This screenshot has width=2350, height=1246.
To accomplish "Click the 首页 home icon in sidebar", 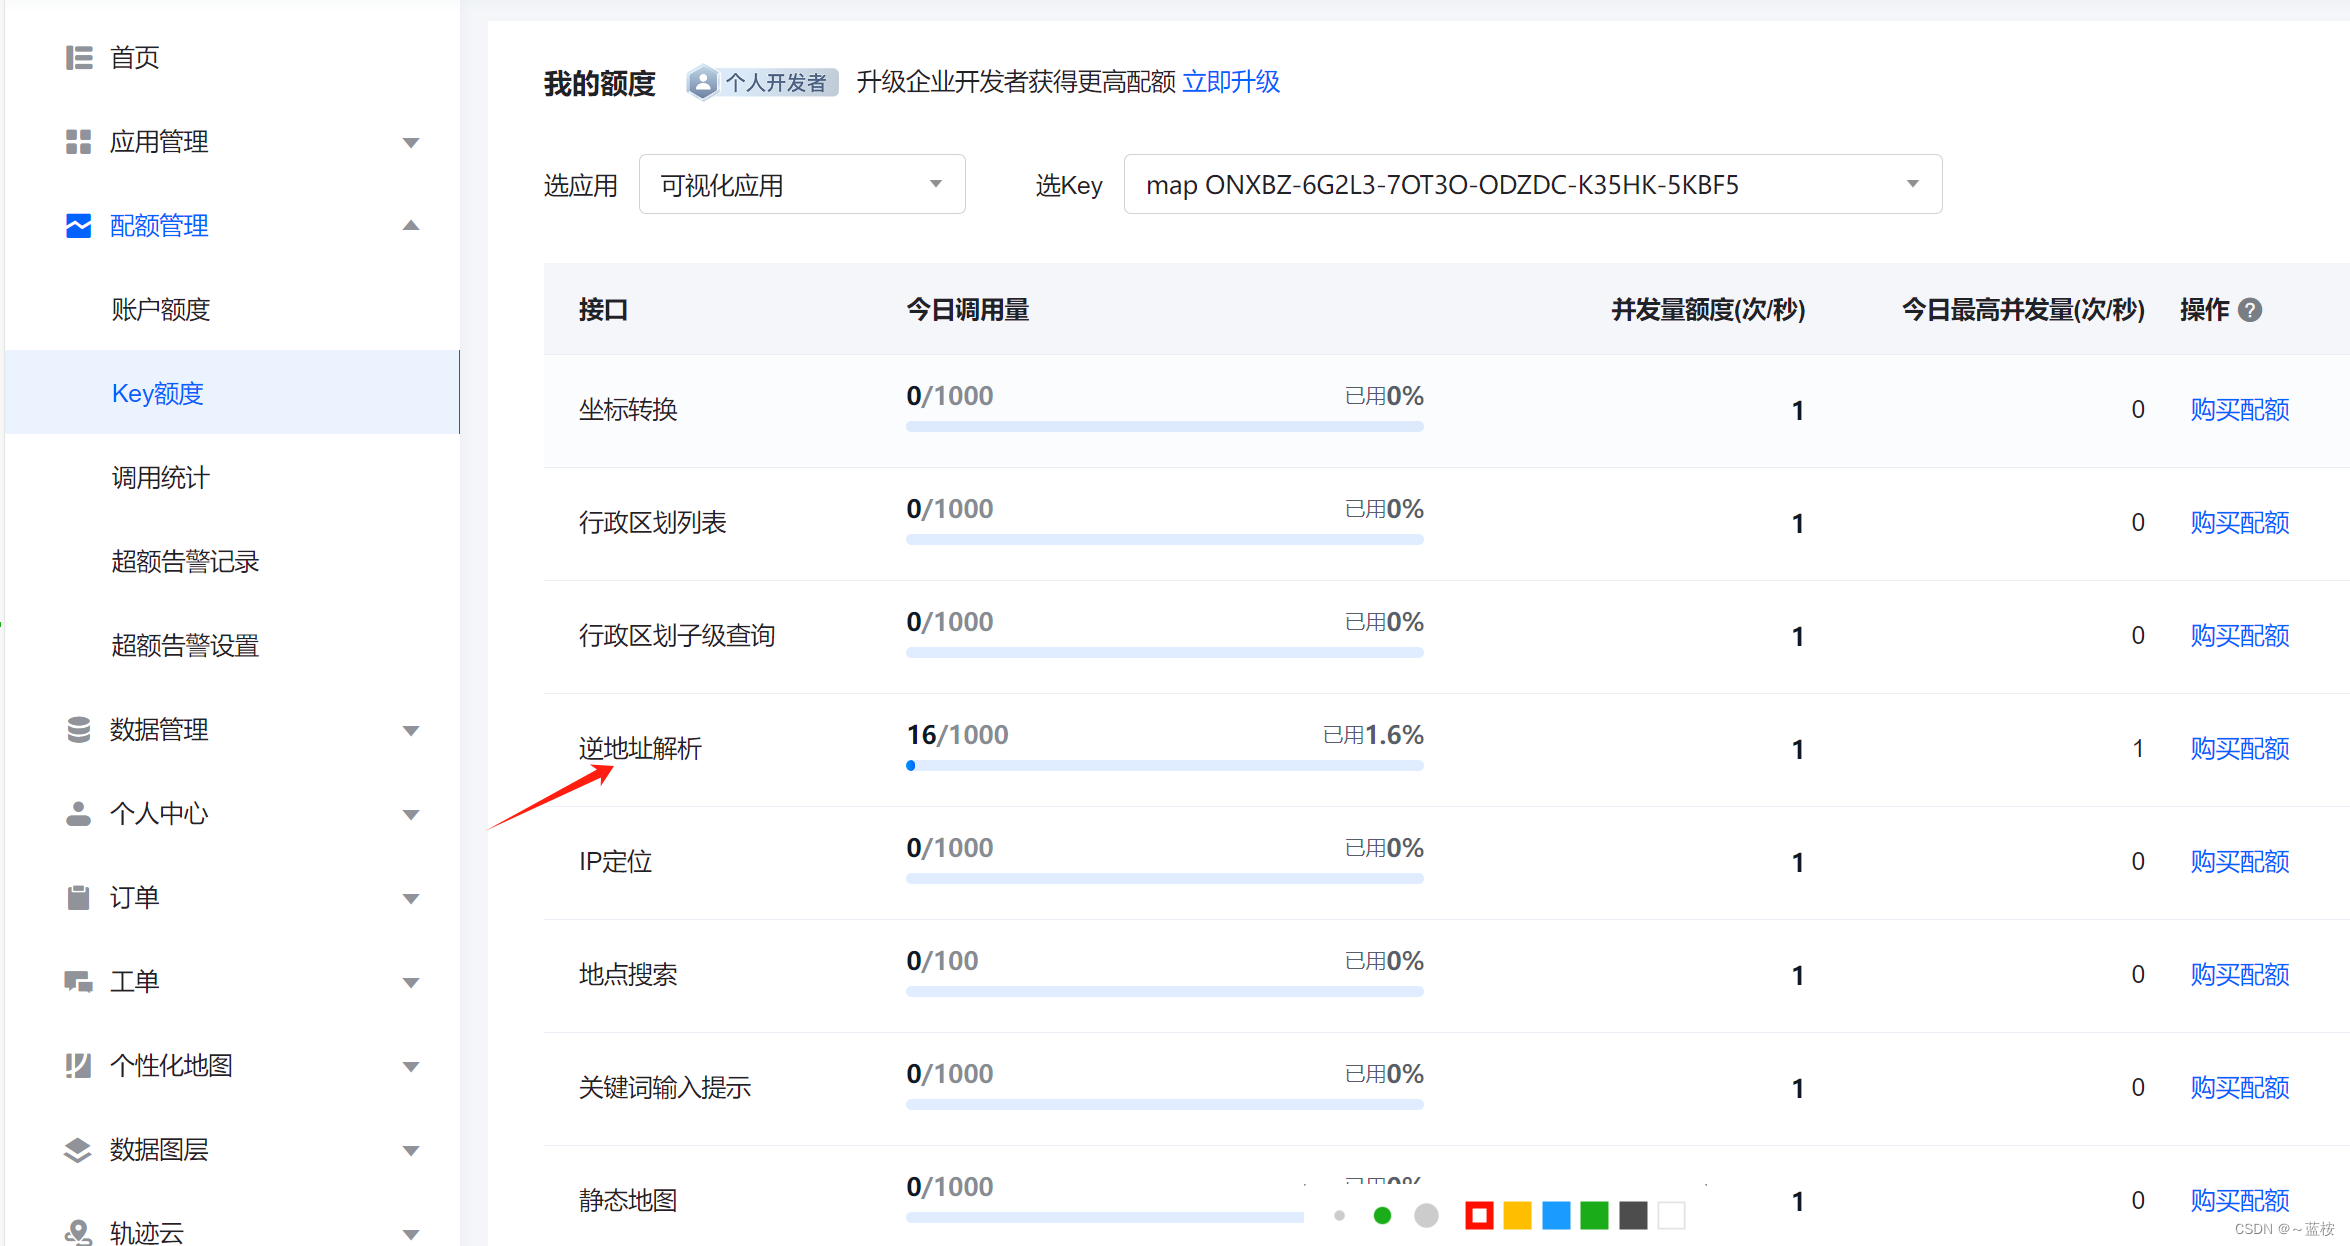I will pyautogui.click(x=79, y=58).
